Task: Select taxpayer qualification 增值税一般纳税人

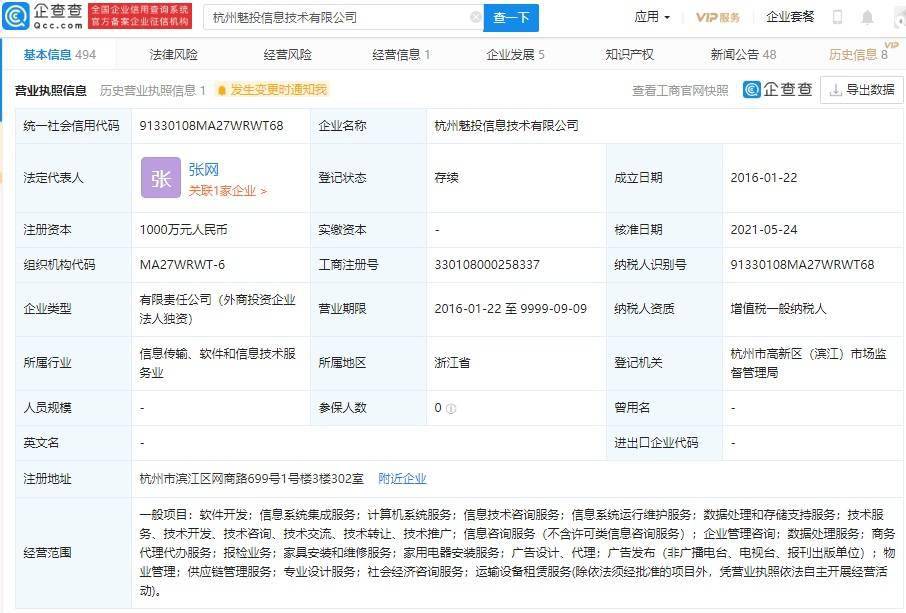Action: click(778, 309)
